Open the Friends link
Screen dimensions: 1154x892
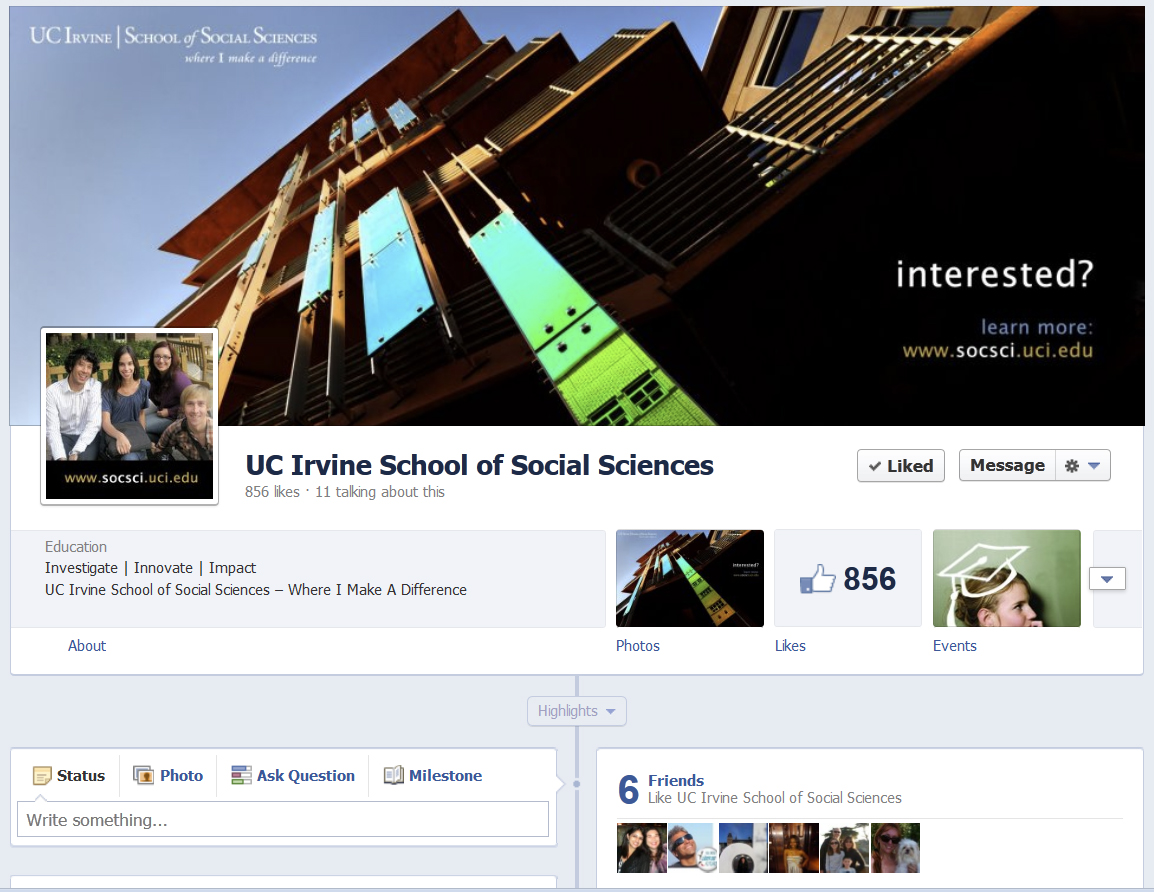(x=676, y=780)
